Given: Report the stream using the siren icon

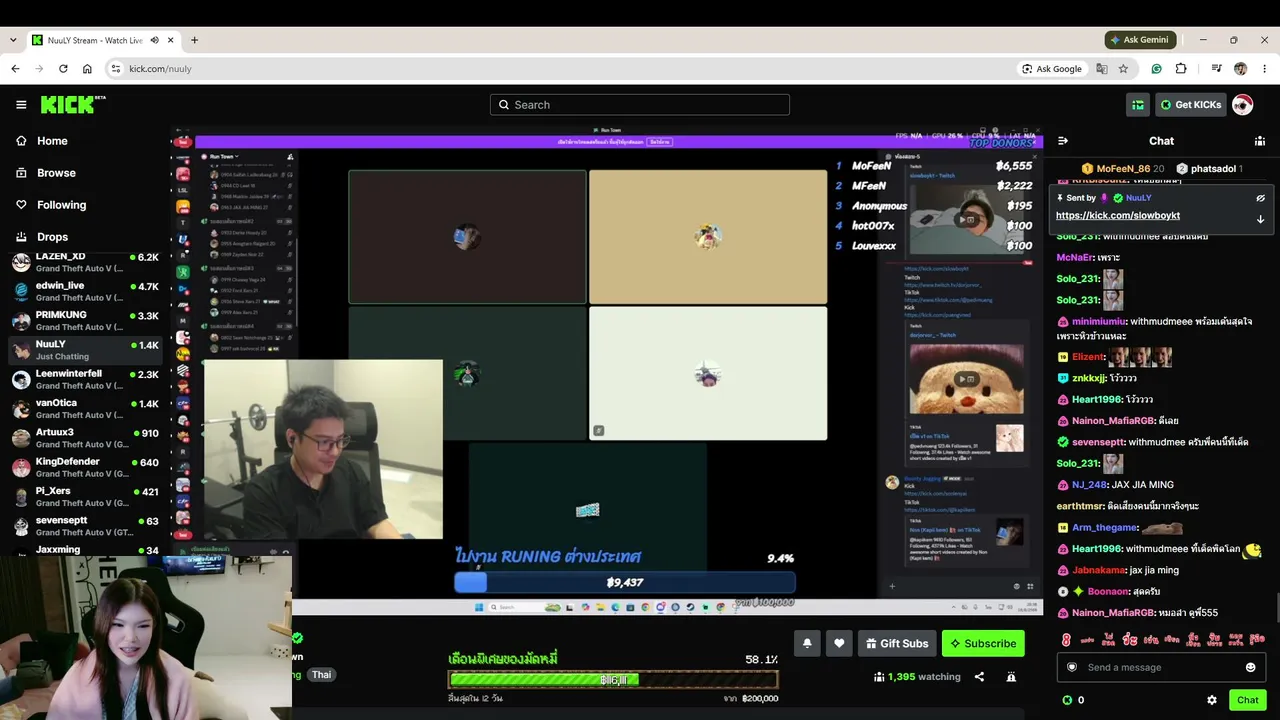Looking at the screenshot, I should click(x=1011, y=677).
